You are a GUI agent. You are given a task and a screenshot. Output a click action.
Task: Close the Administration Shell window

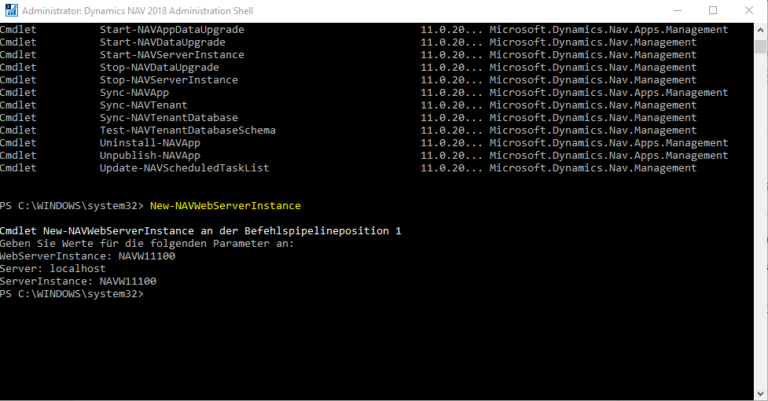click(x=749, y=10)
